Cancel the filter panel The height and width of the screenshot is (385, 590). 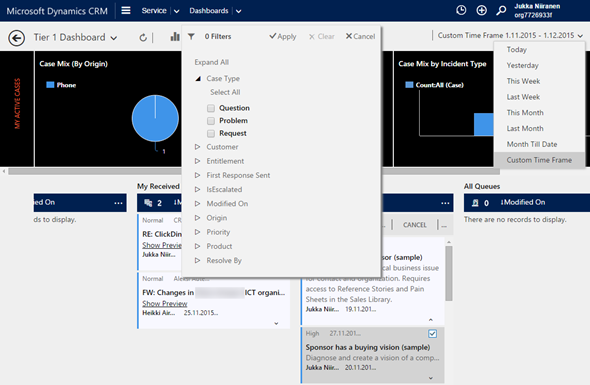pyautogui.click(x=360, y=37)
